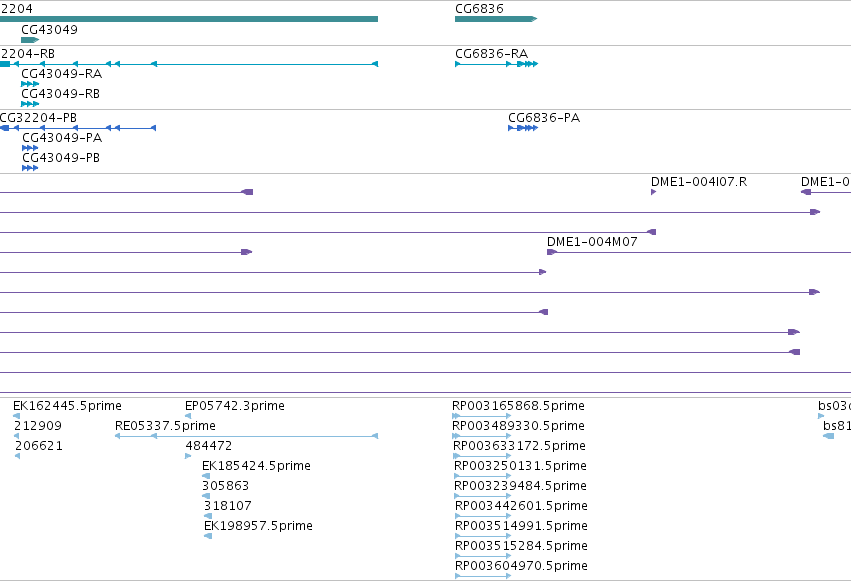Click the CG43049-PB protein arrows
Screen dimensions: 851x581
[x=30, y=168]
